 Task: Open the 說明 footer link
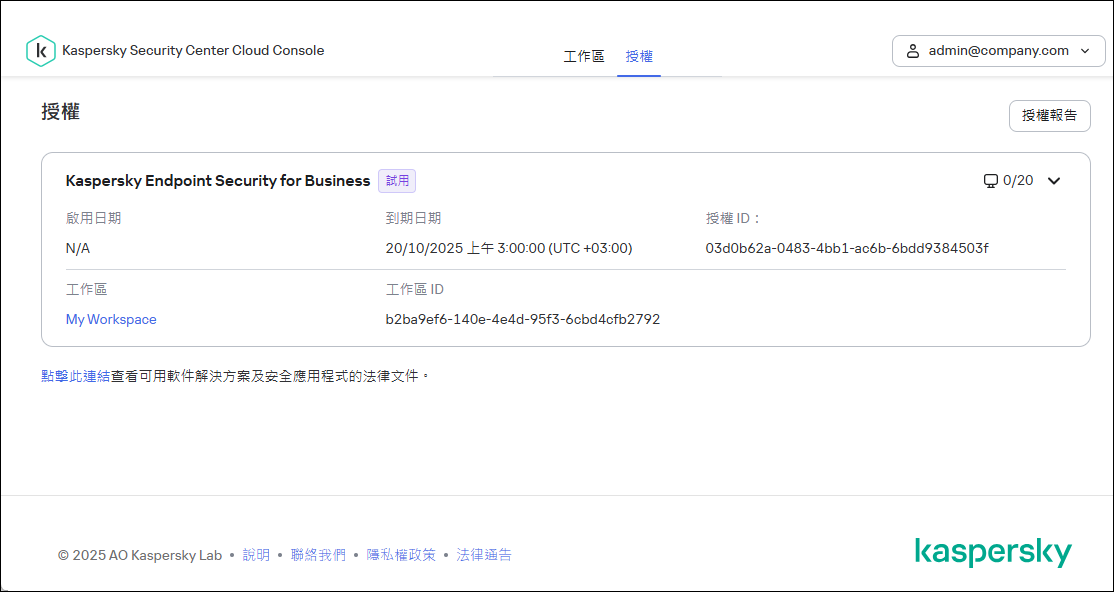point(256,555)
